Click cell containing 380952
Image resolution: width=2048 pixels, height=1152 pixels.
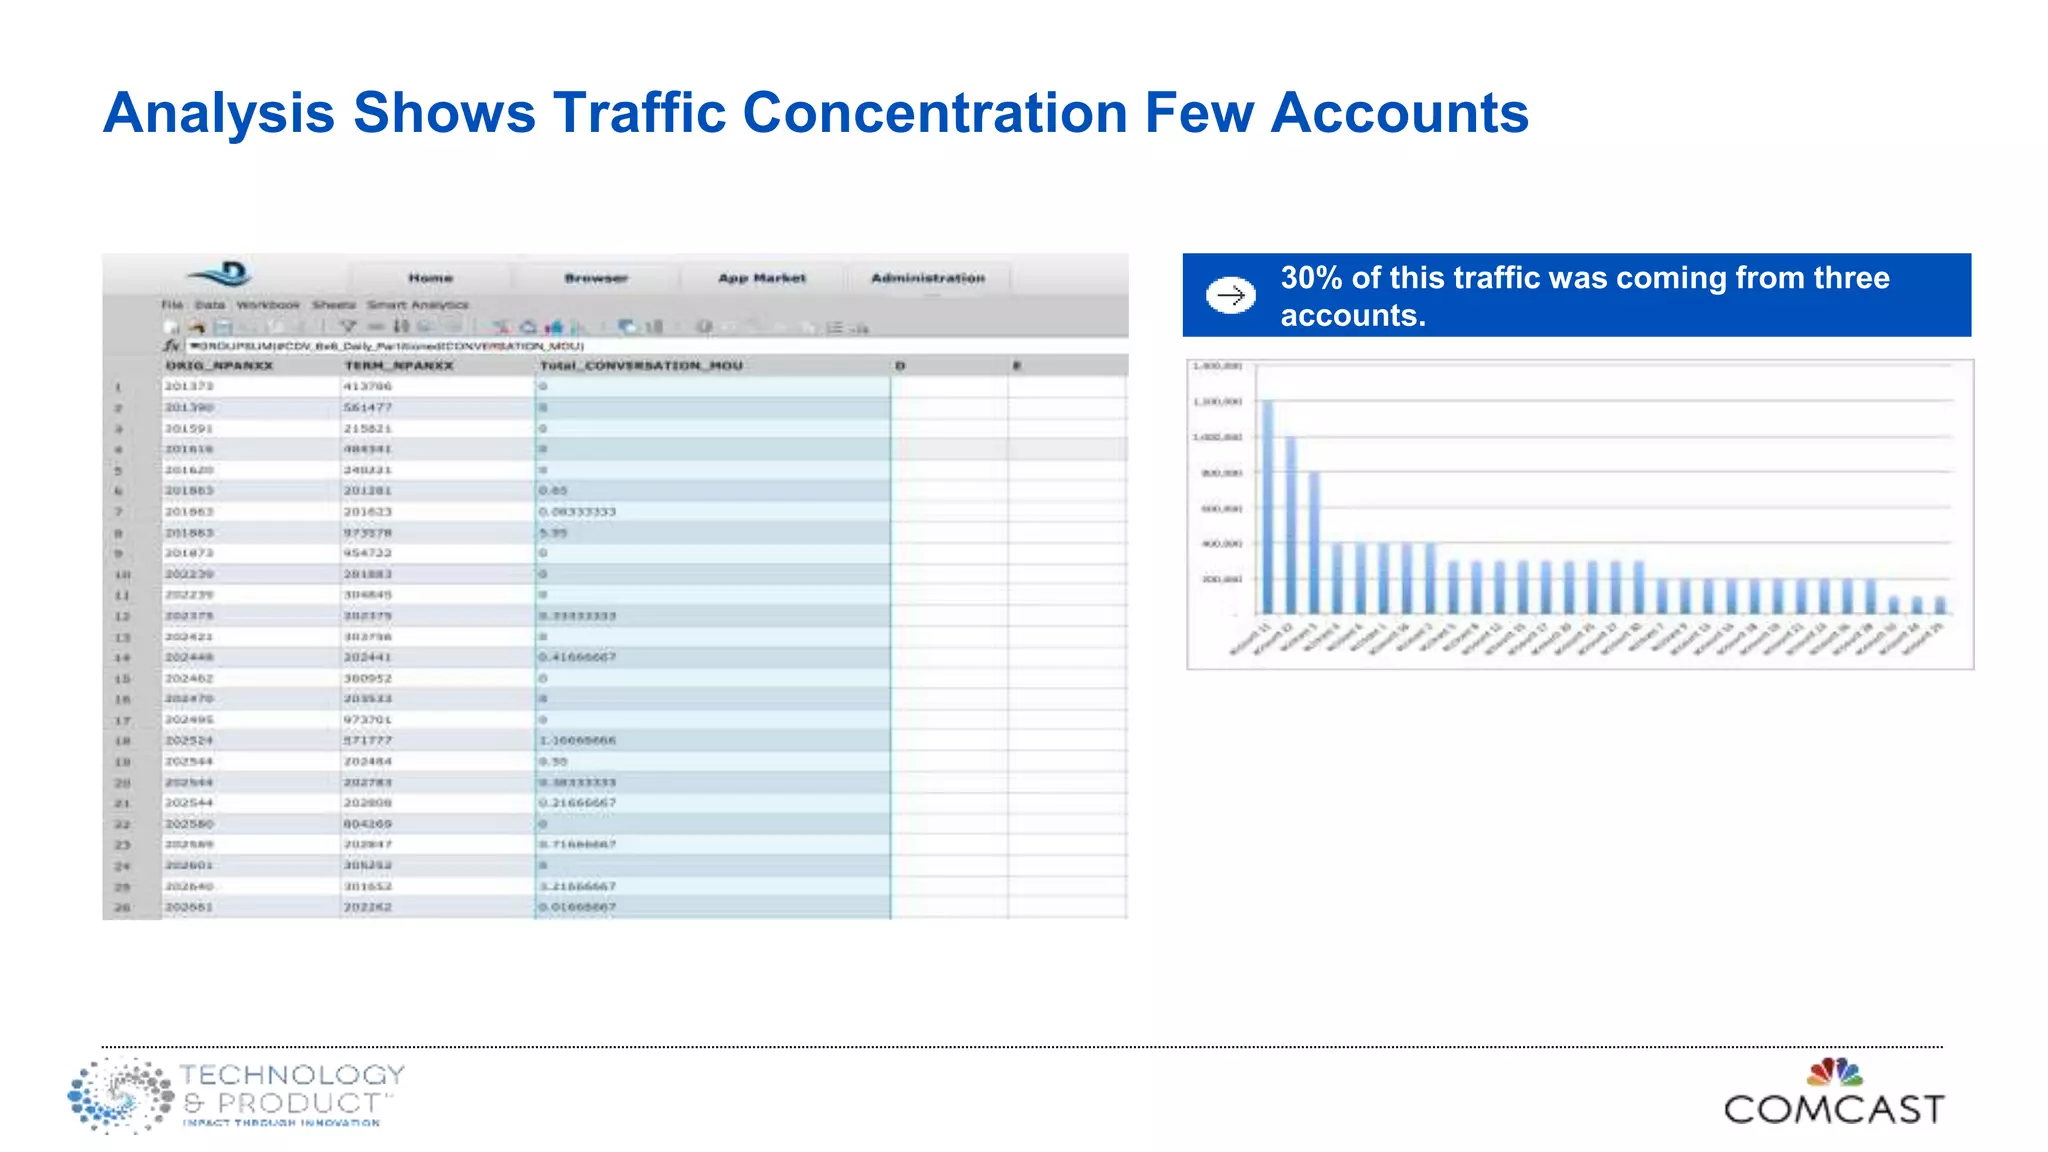point(438,678)
